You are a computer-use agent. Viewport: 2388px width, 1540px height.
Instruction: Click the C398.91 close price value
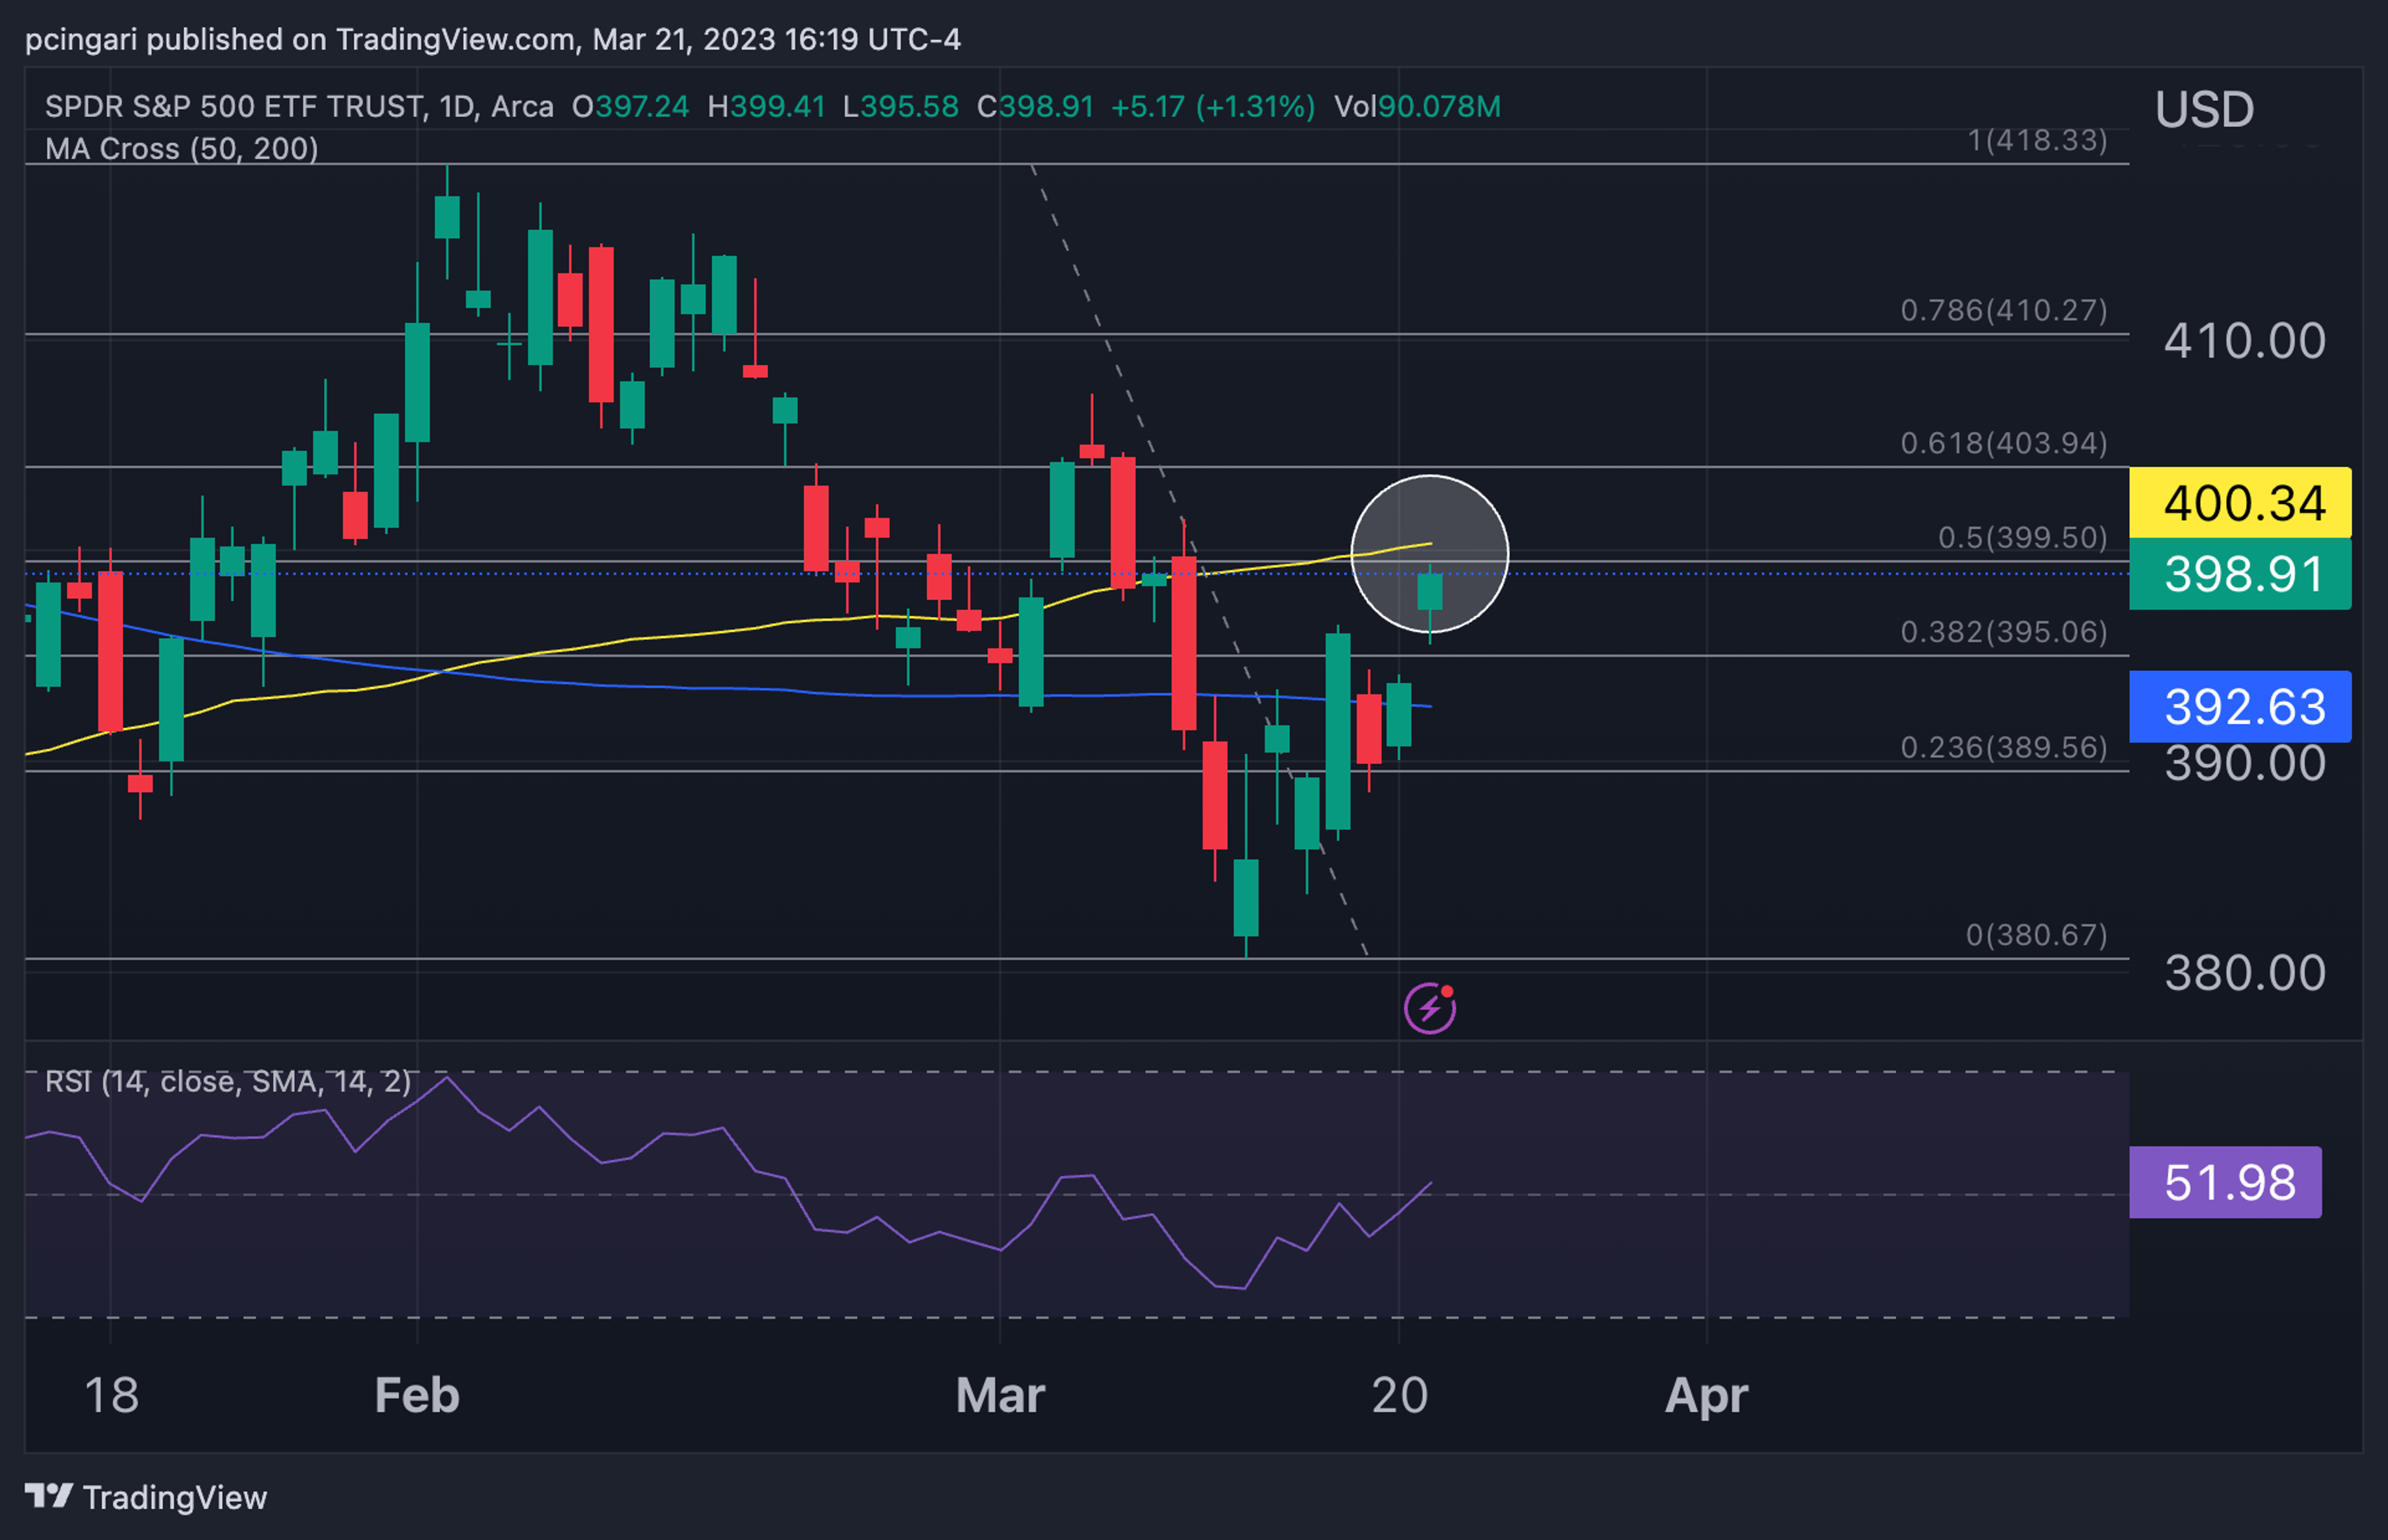pos(1035,106)
